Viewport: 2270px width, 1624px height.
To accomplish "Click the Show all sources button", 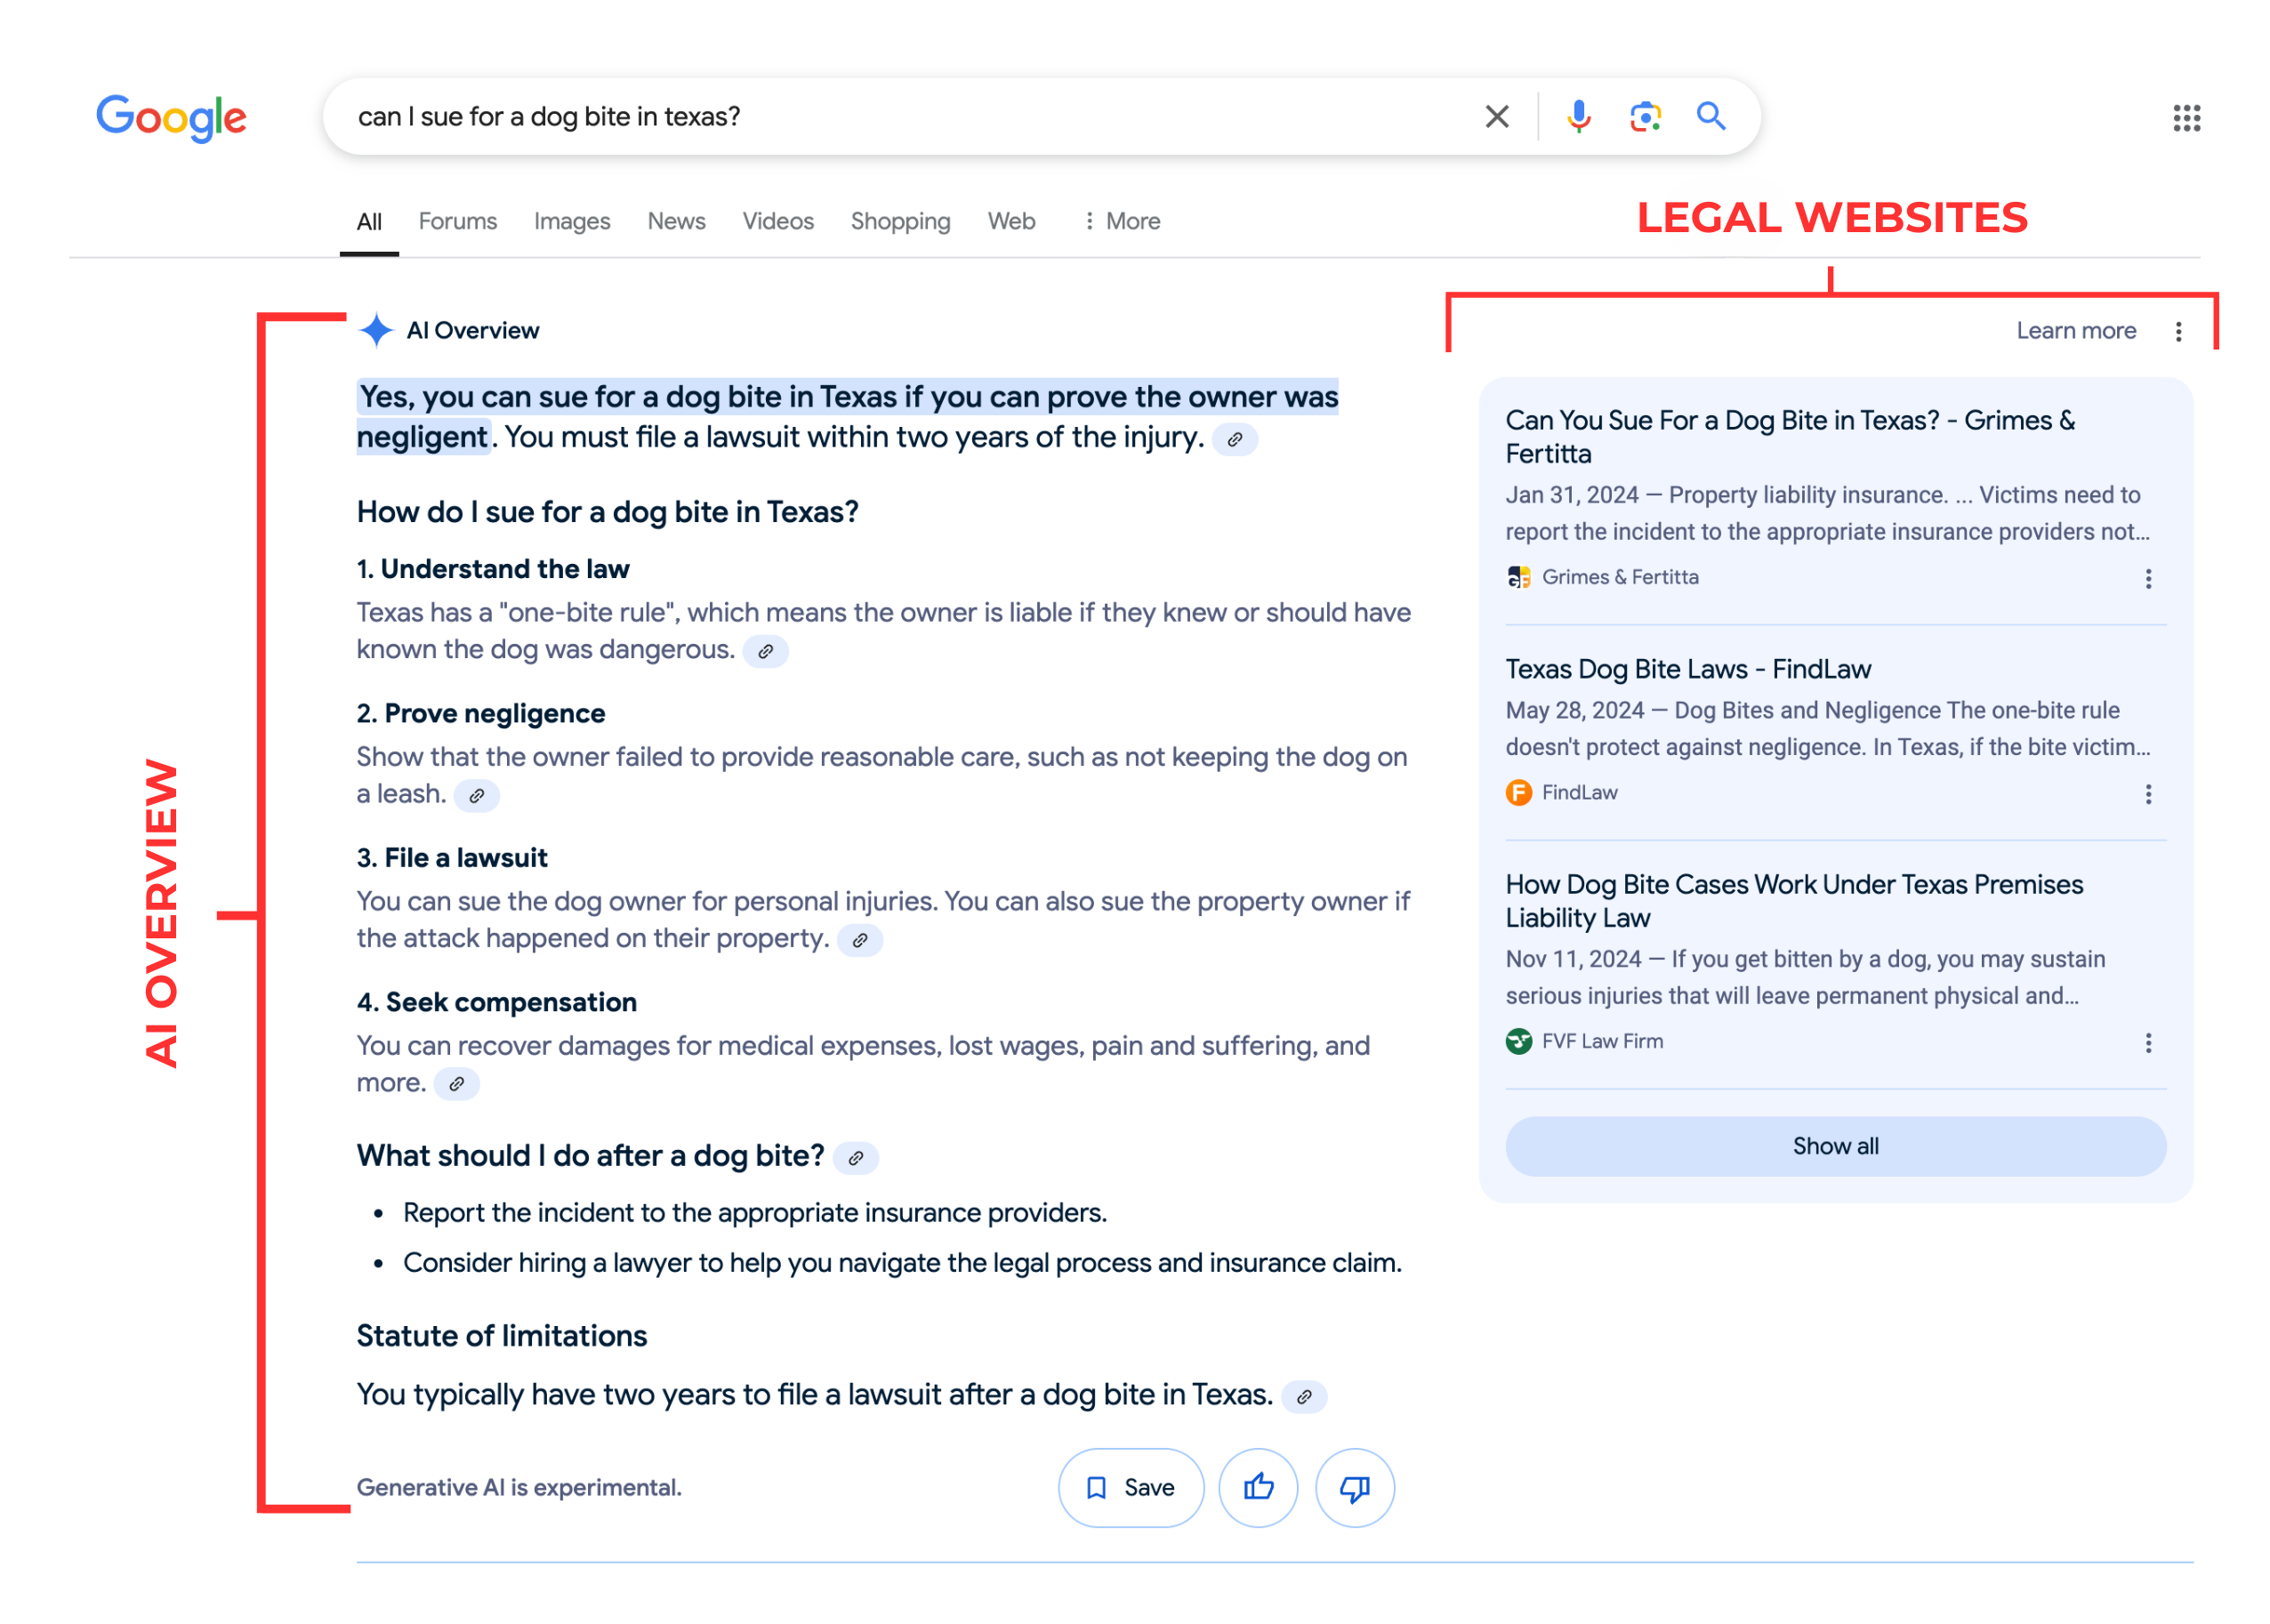I will pyautogui.click(x=1836, y=1146).
